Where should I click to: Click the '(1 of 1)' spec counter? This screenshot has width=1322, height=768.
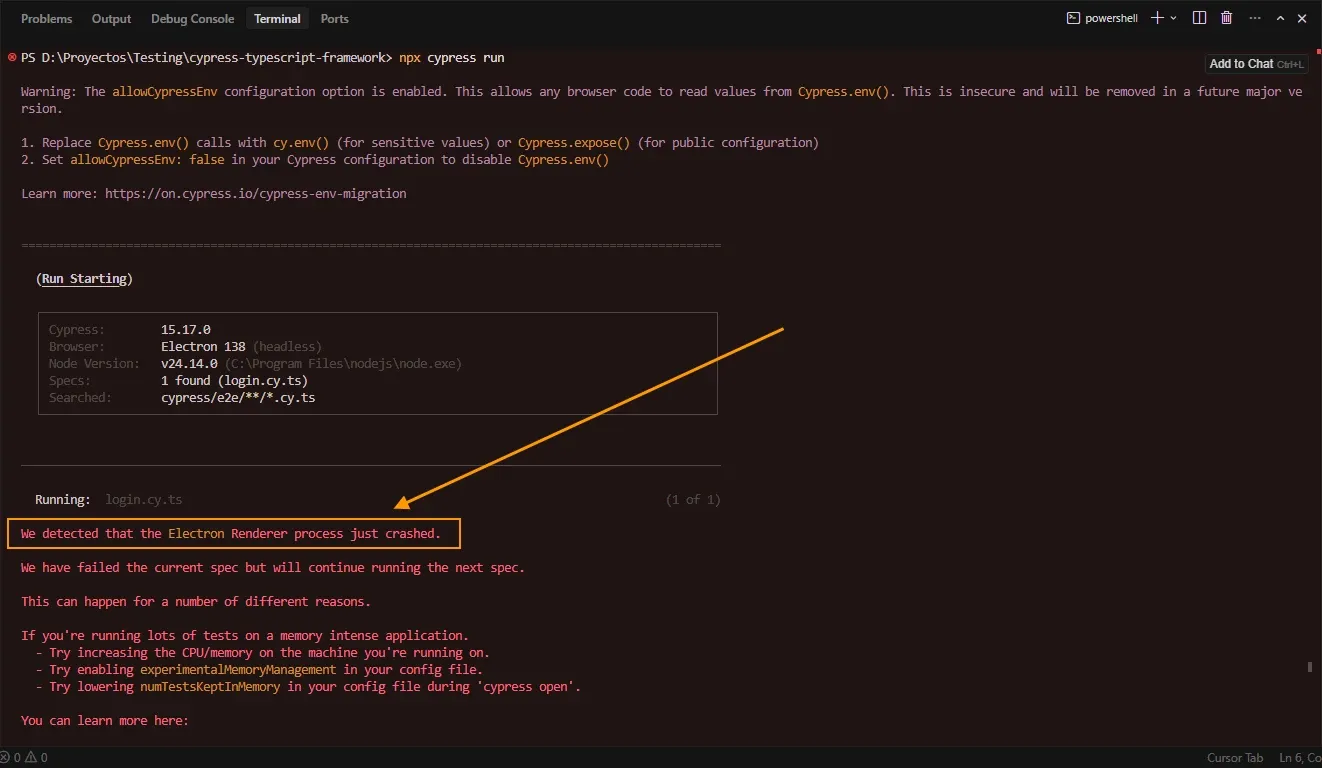point(693,500)
